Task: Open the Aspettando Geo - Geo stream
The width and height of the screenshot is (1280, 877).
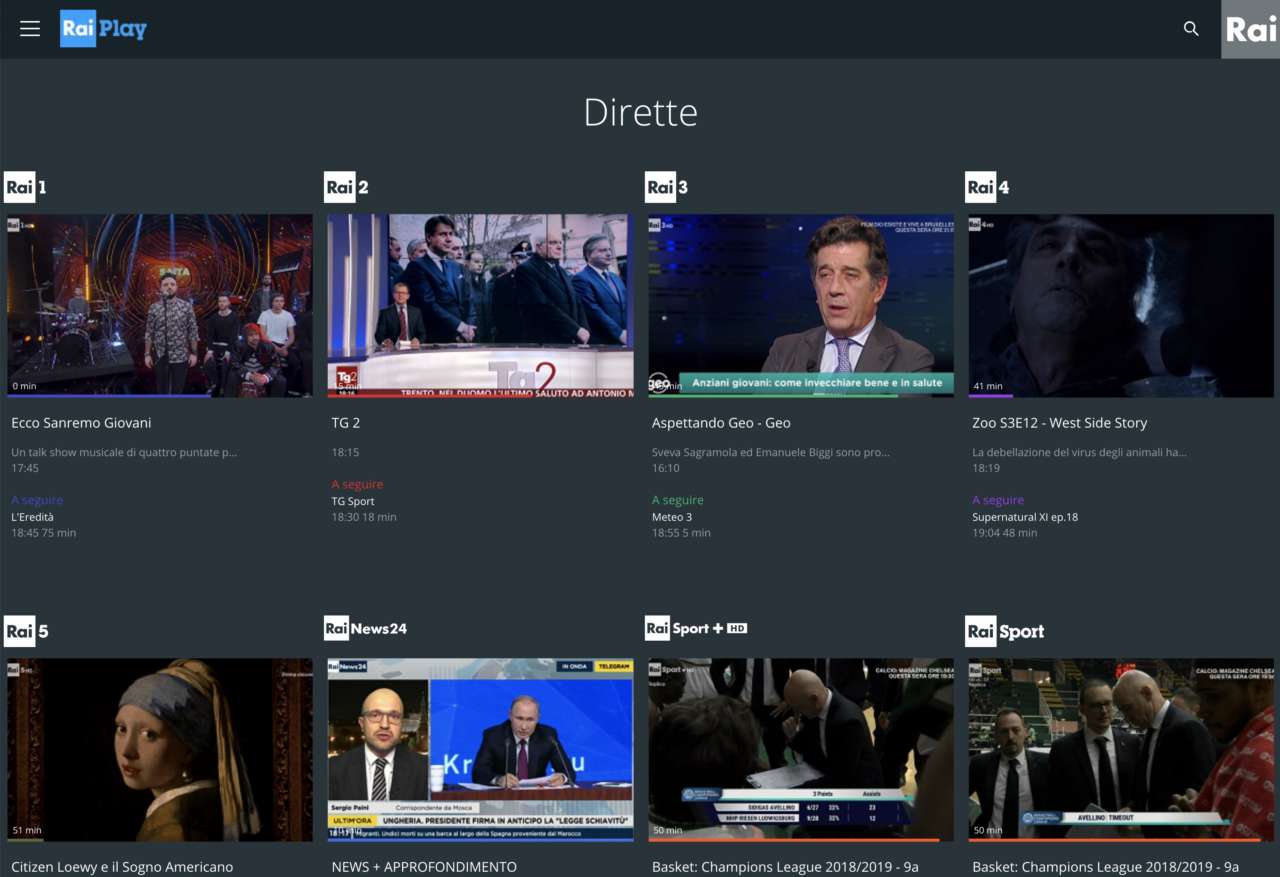Action: (x=800, y=306)
